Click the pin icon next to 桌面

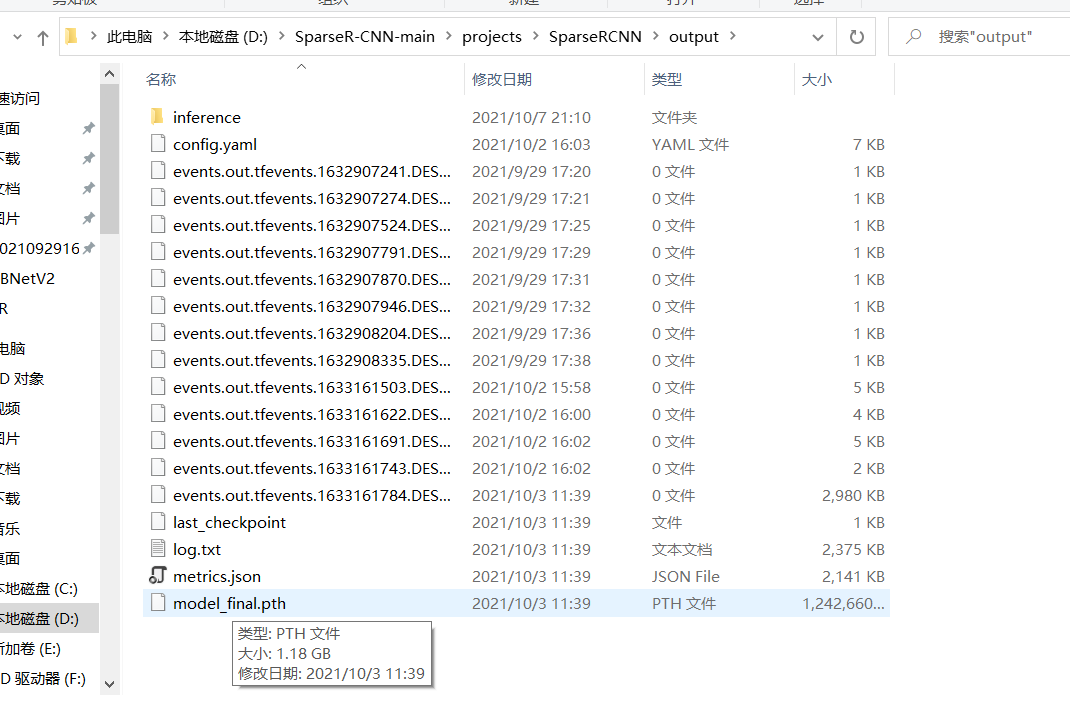pos(88,128)
